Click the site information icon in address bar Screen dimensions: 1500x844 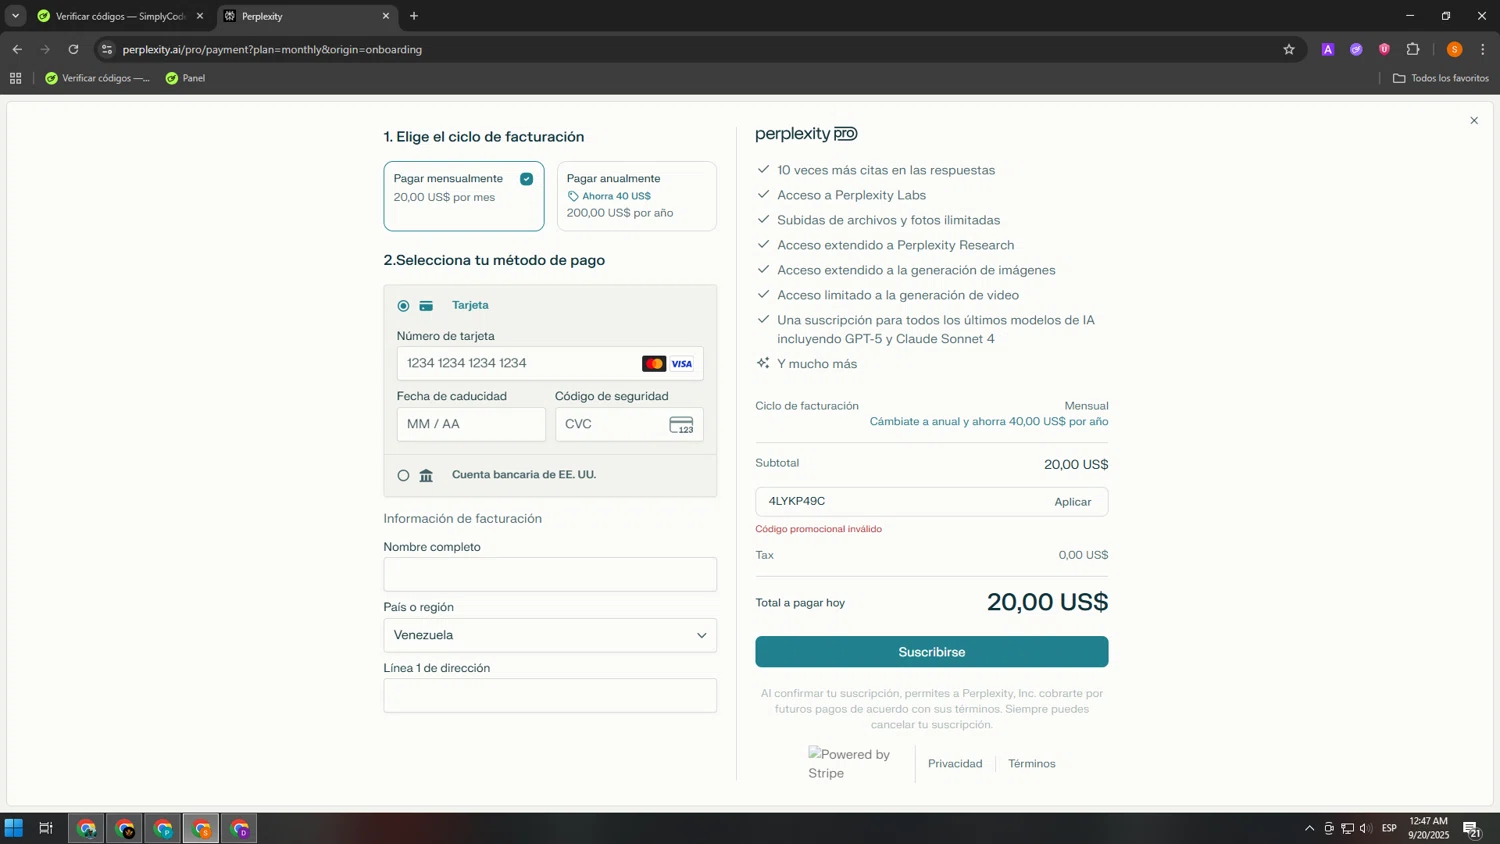point(107,49)
